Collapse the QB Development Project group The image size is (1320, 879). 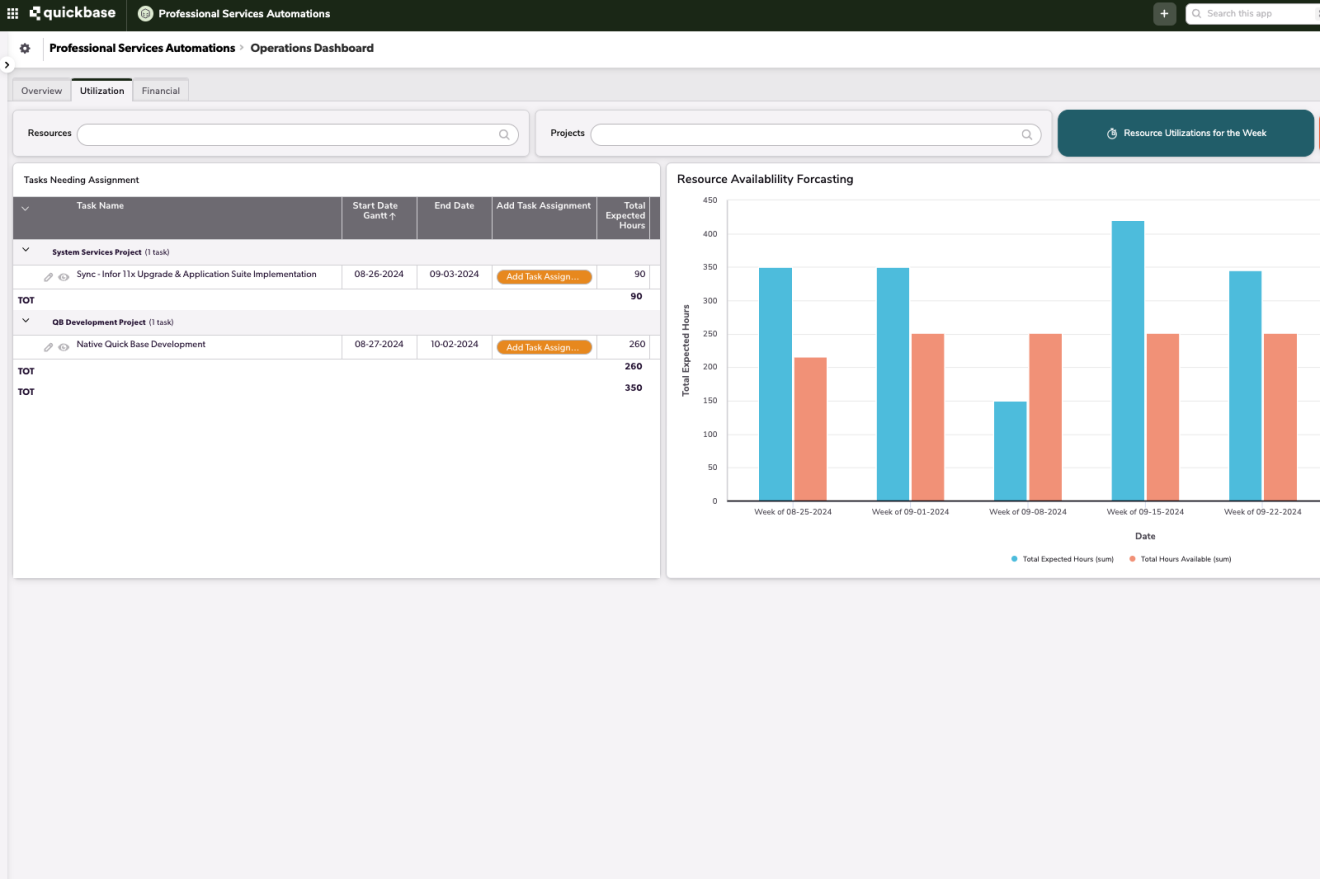[26, 321]
